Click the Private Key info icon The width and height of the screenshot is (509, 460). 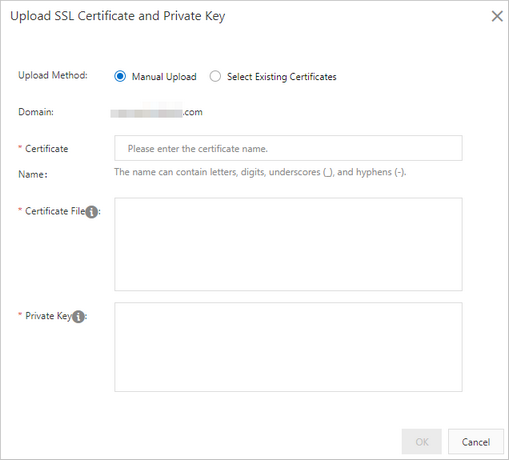coord(78,317)
